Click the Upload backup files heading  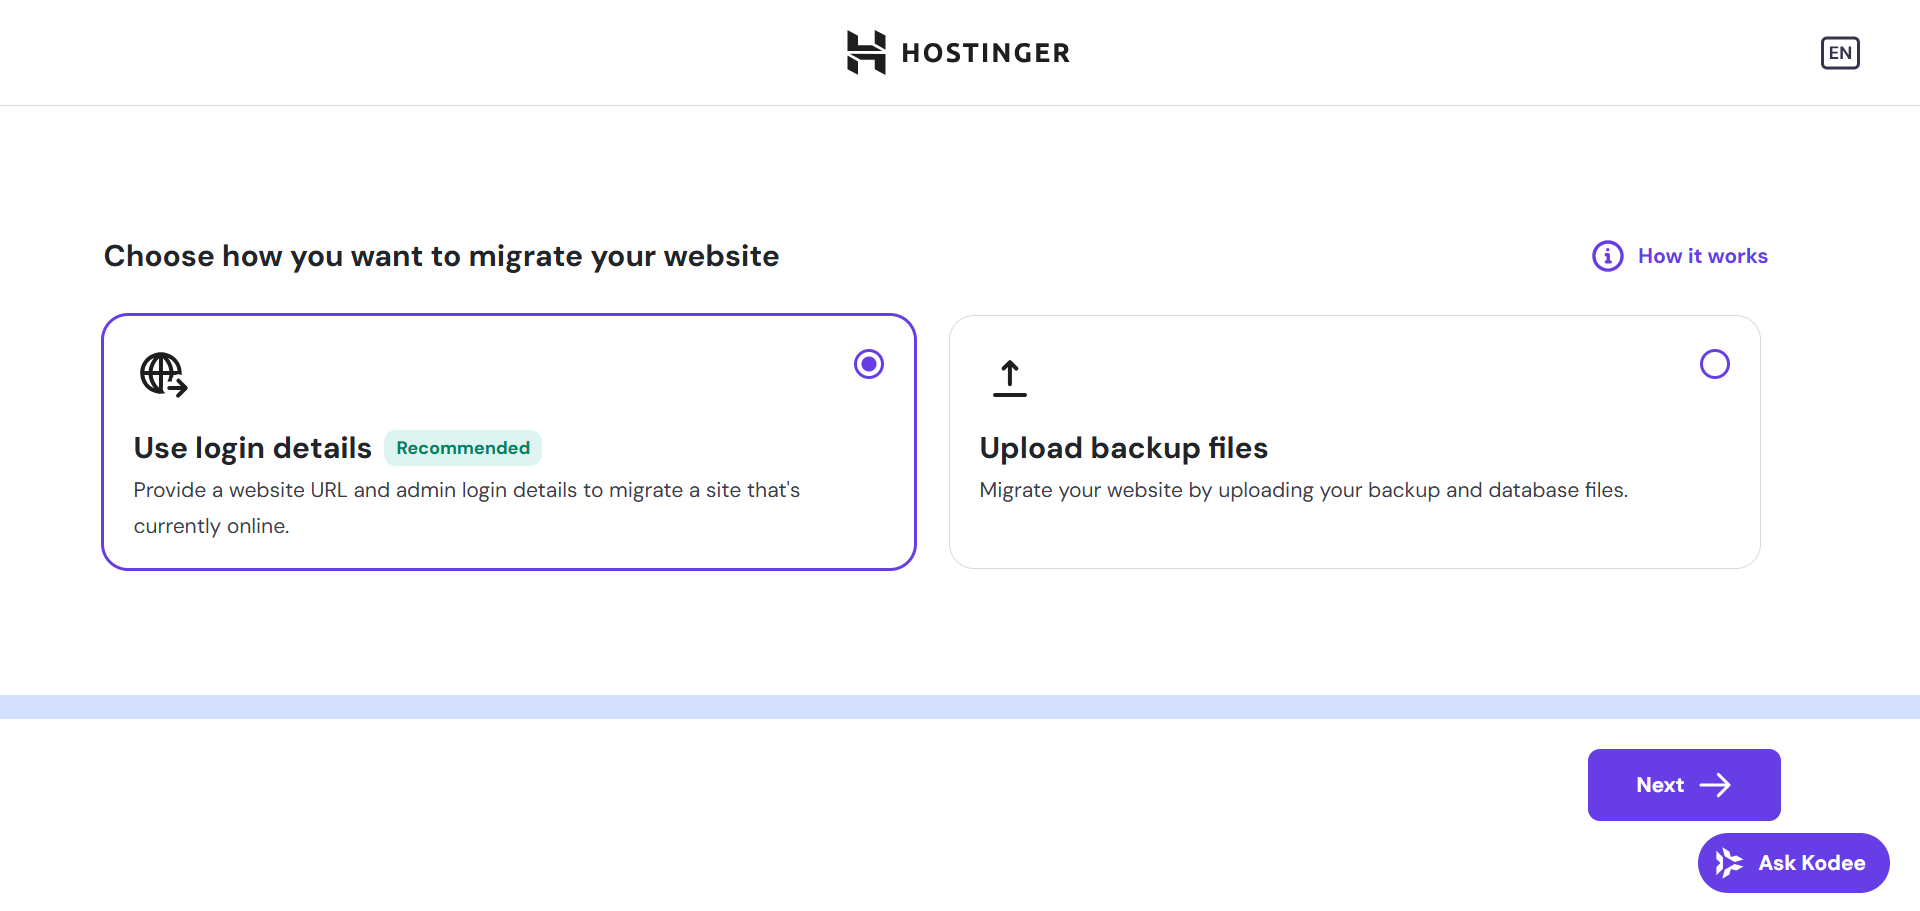pos(1124,448)
